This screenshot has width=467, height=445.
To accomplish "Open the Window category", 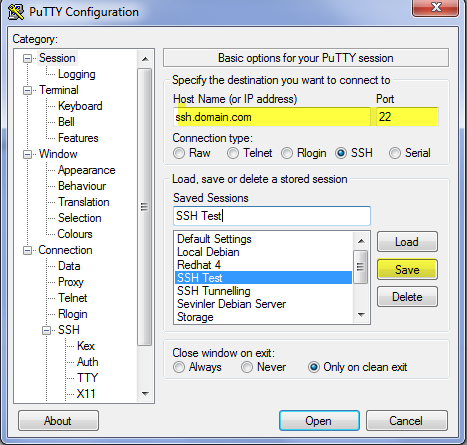I will click(58, 154).
